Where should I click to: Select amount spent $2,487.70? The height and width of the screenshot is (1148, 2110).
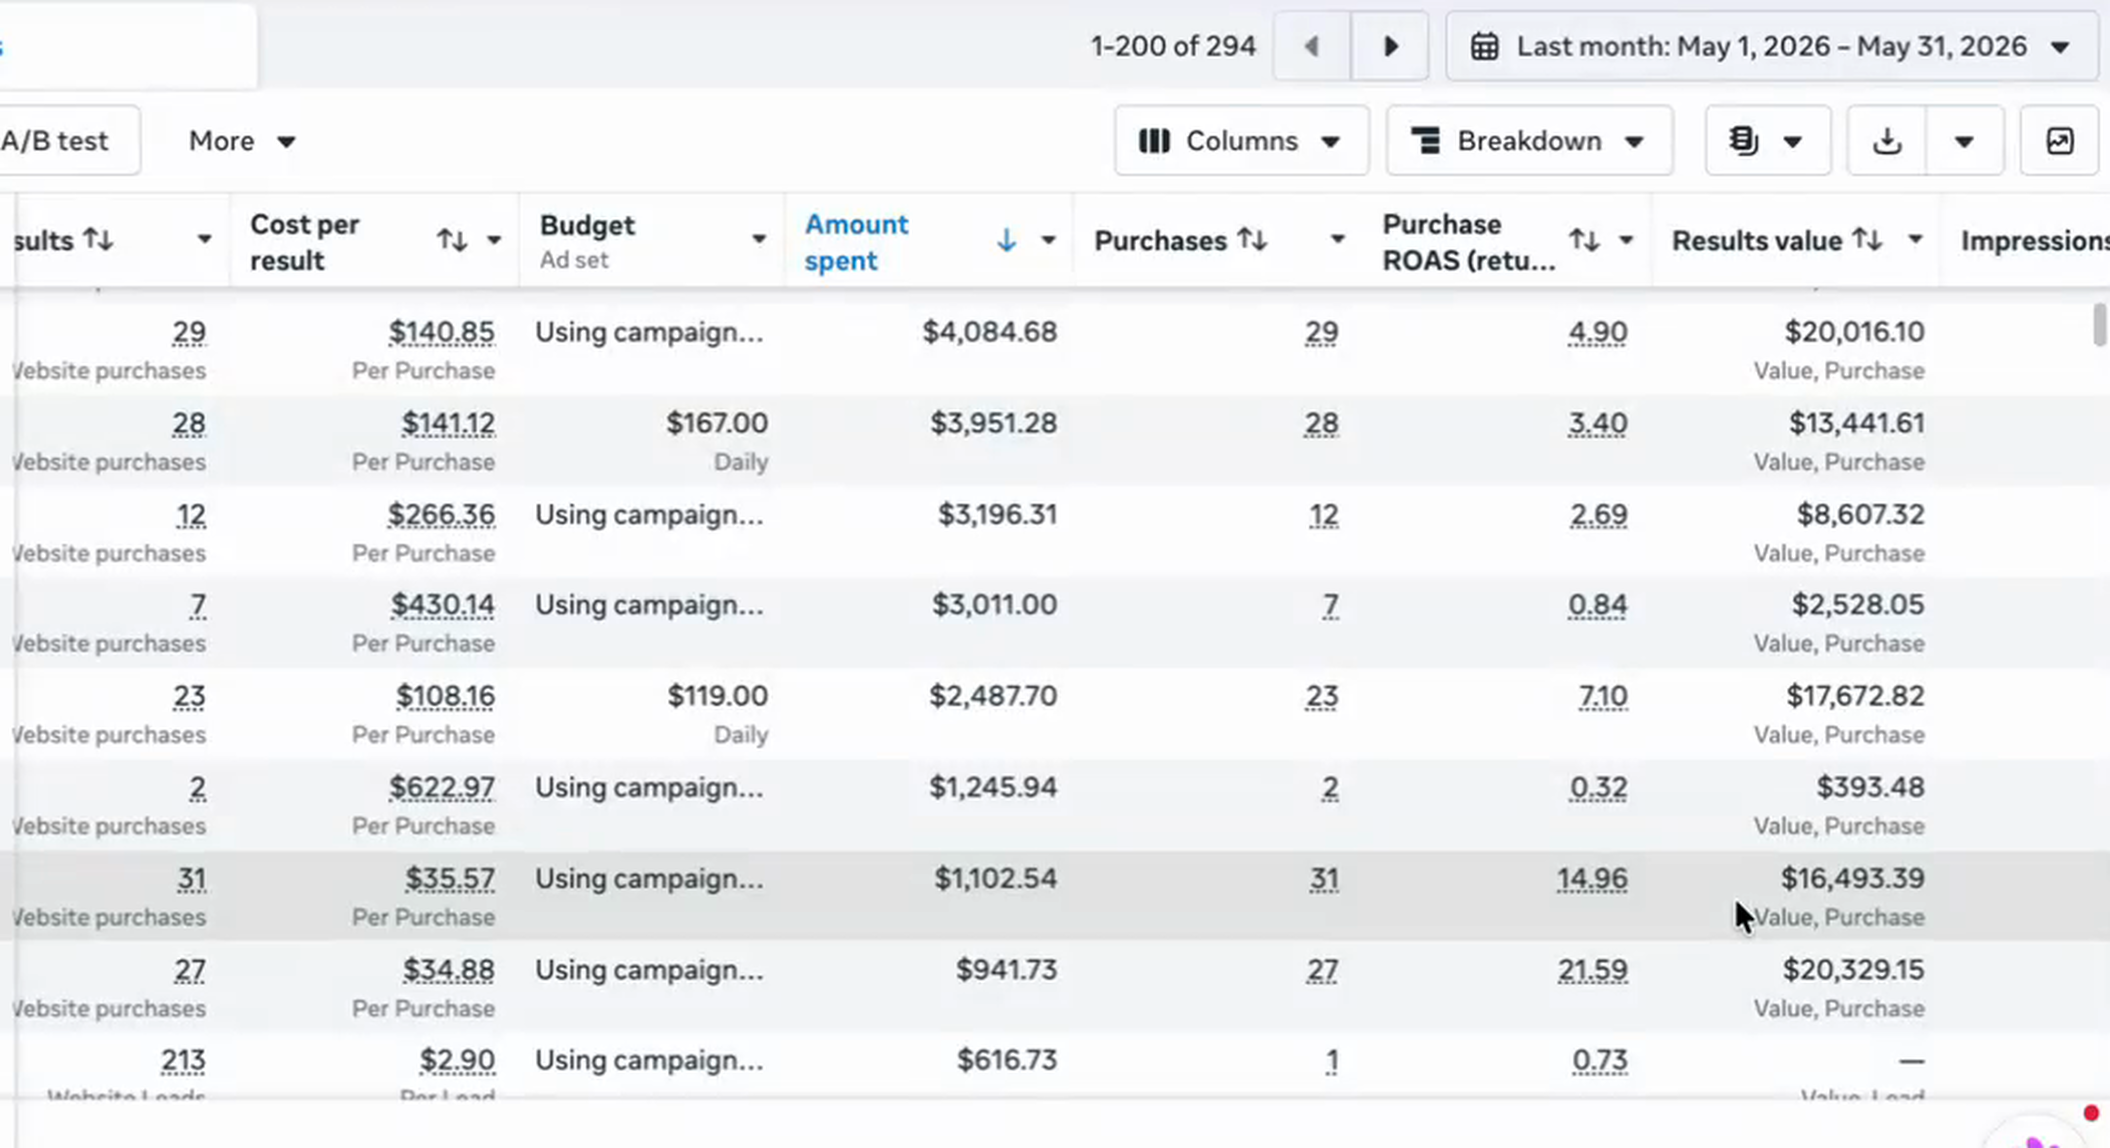click(x=993, y=696)
